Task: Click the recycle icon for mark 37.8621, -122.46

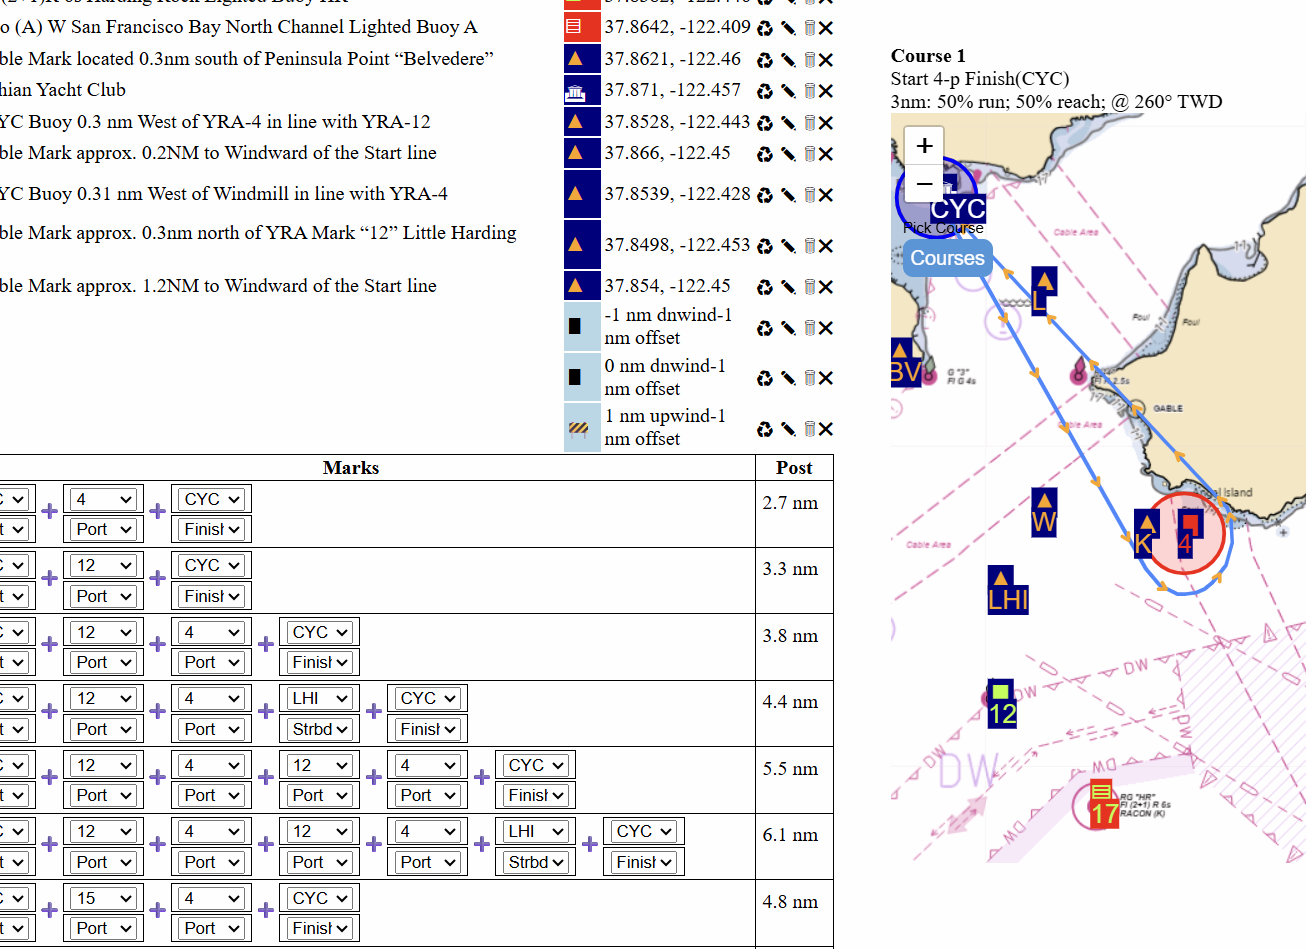Action: (765, 60)
